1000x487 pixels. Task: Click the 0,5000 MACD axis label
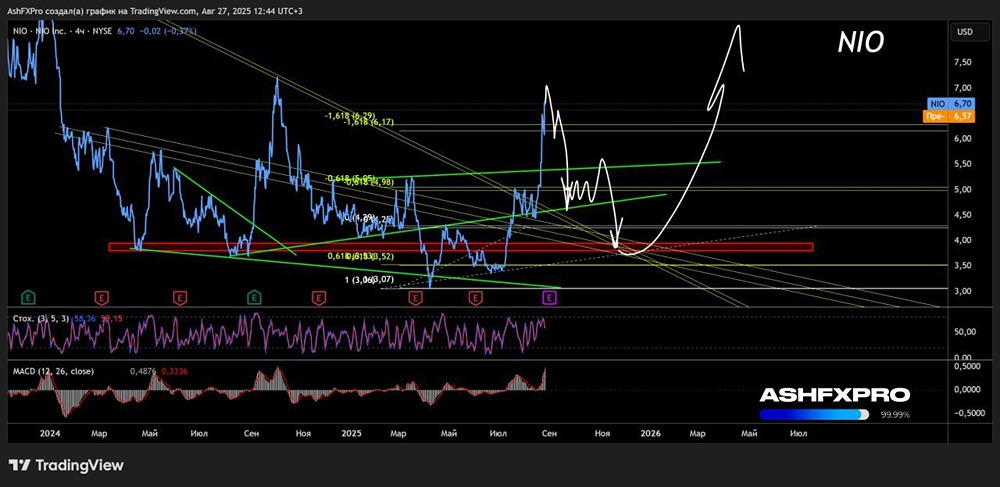968,366
